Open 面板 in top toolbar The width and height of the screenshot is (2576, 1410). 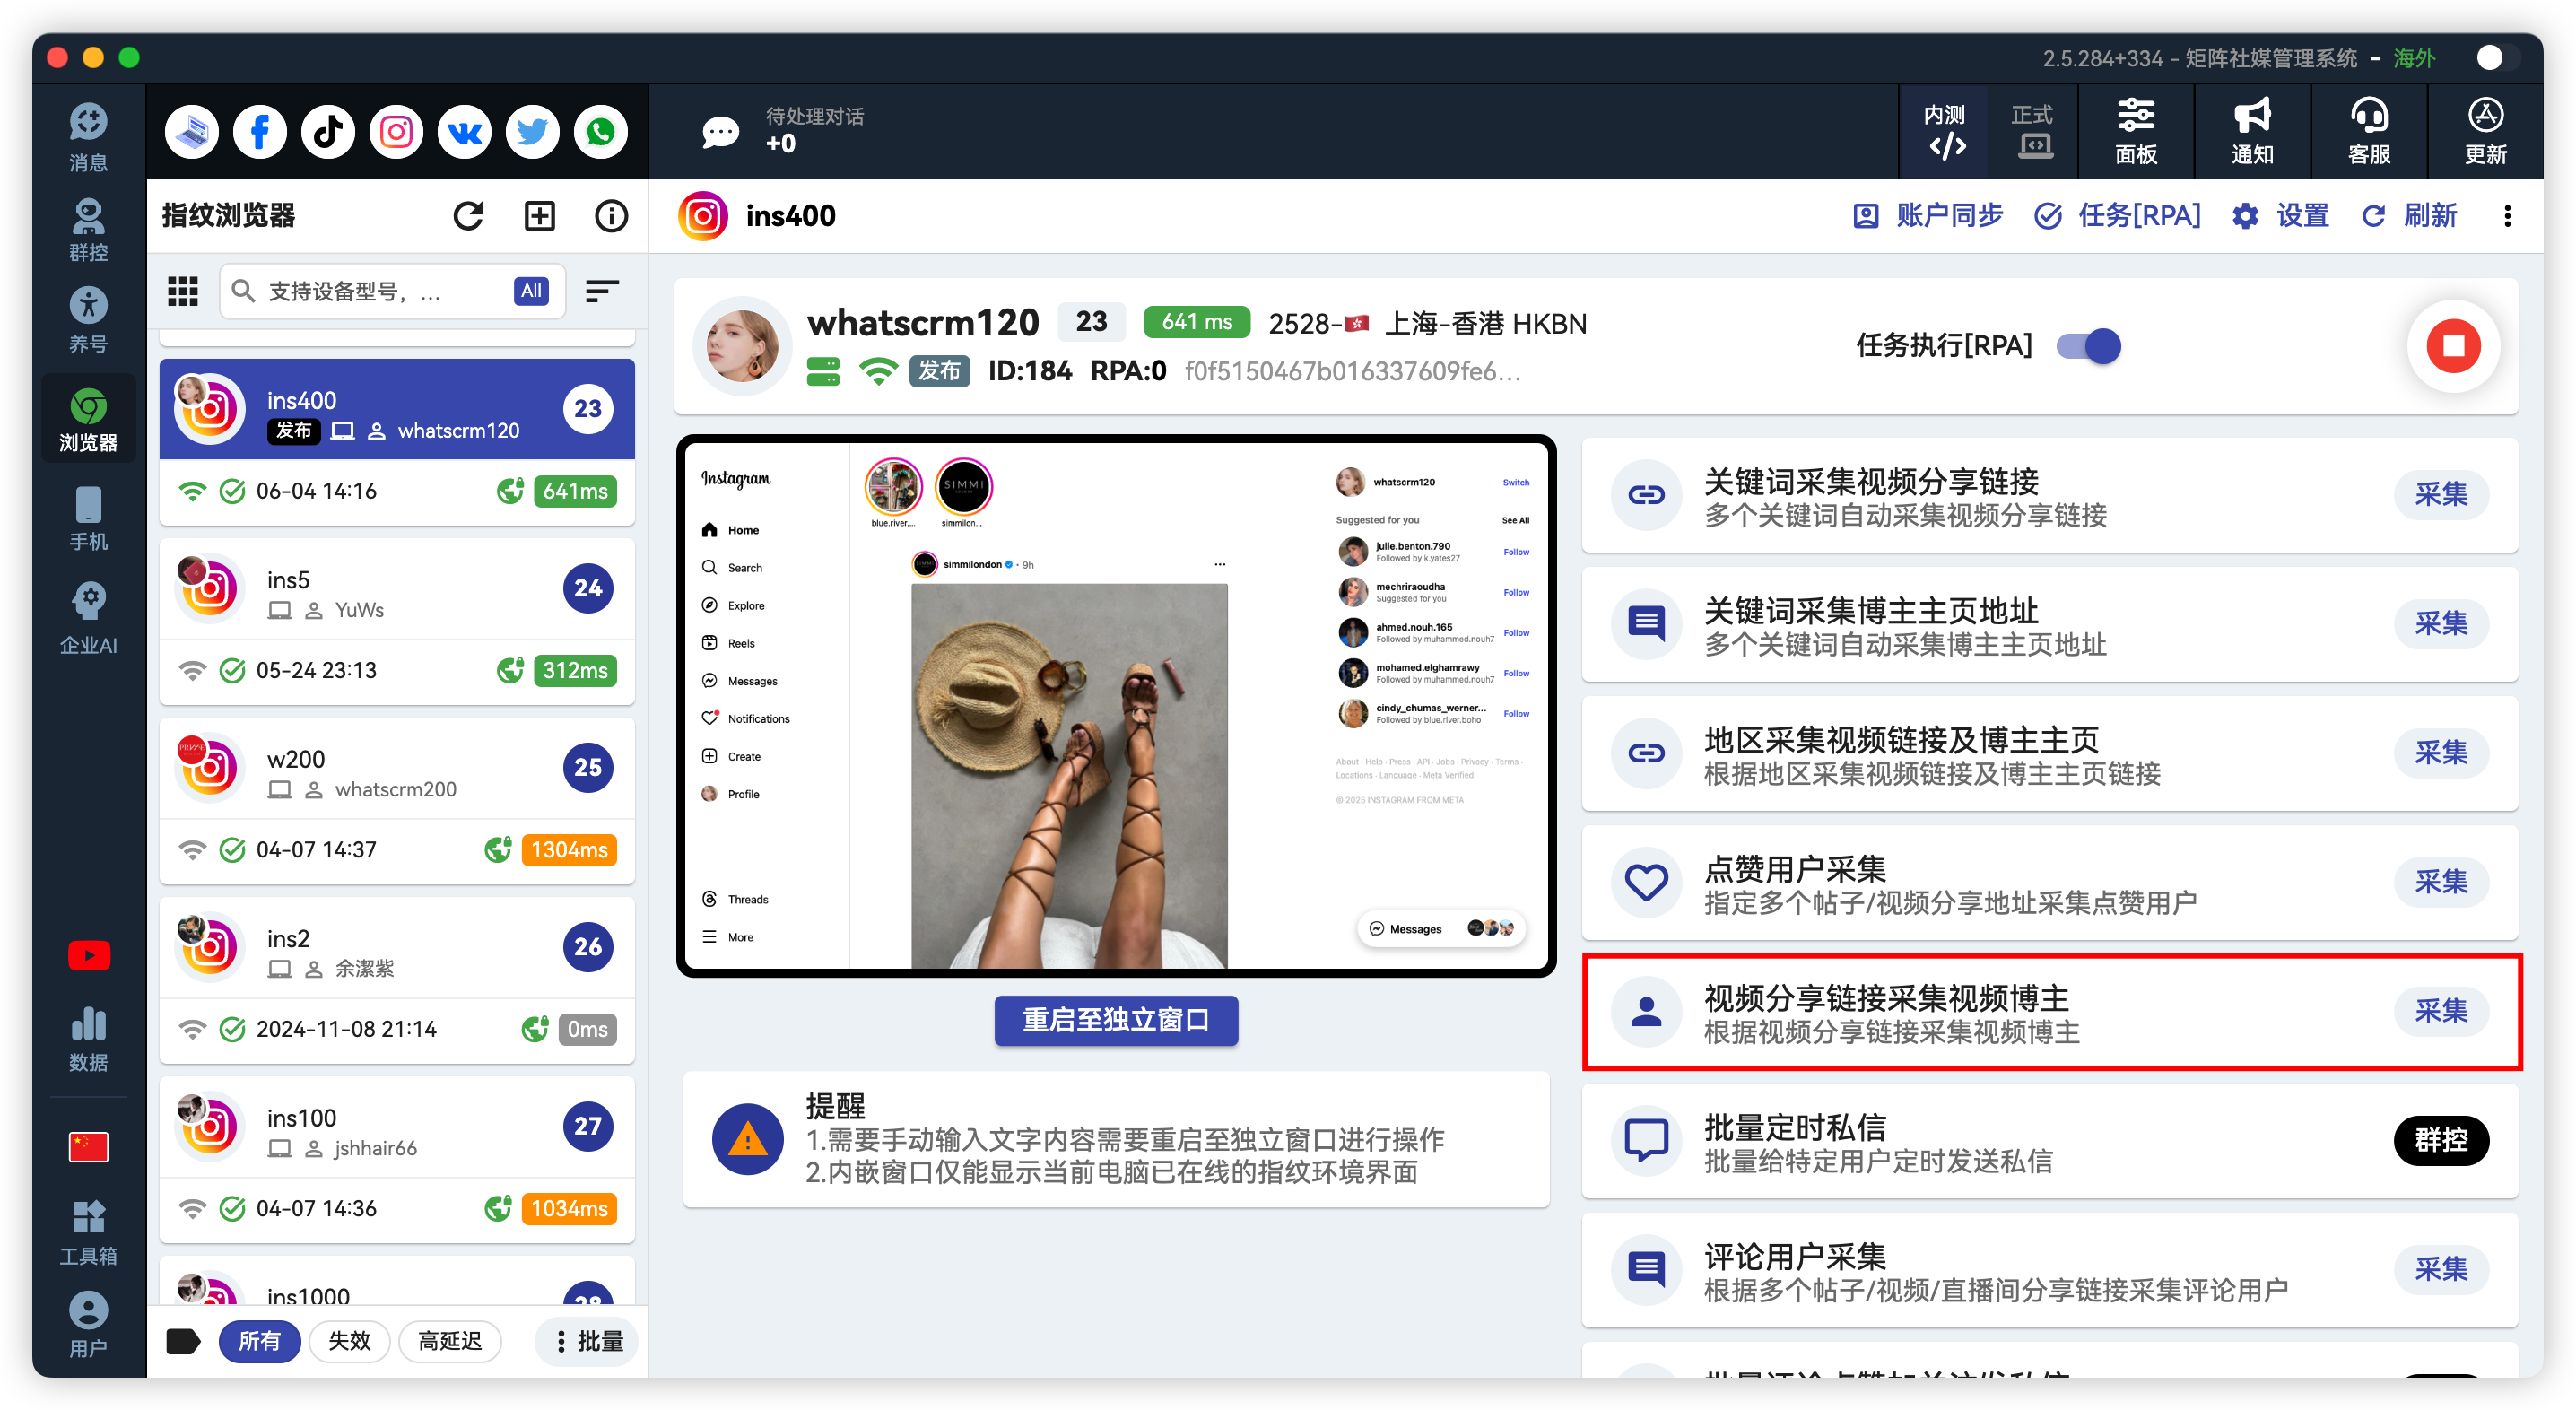(2135, 132)
